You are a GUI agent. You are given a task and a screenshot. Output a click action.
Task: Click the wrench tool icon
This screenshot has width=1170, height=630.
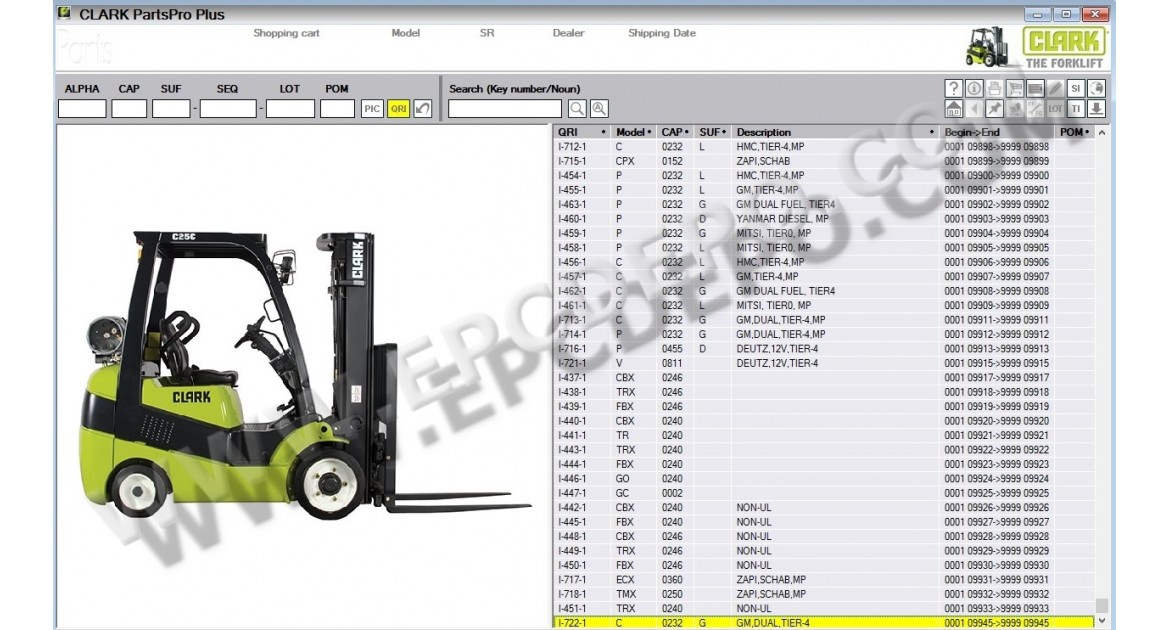[x=1035, y=108]
